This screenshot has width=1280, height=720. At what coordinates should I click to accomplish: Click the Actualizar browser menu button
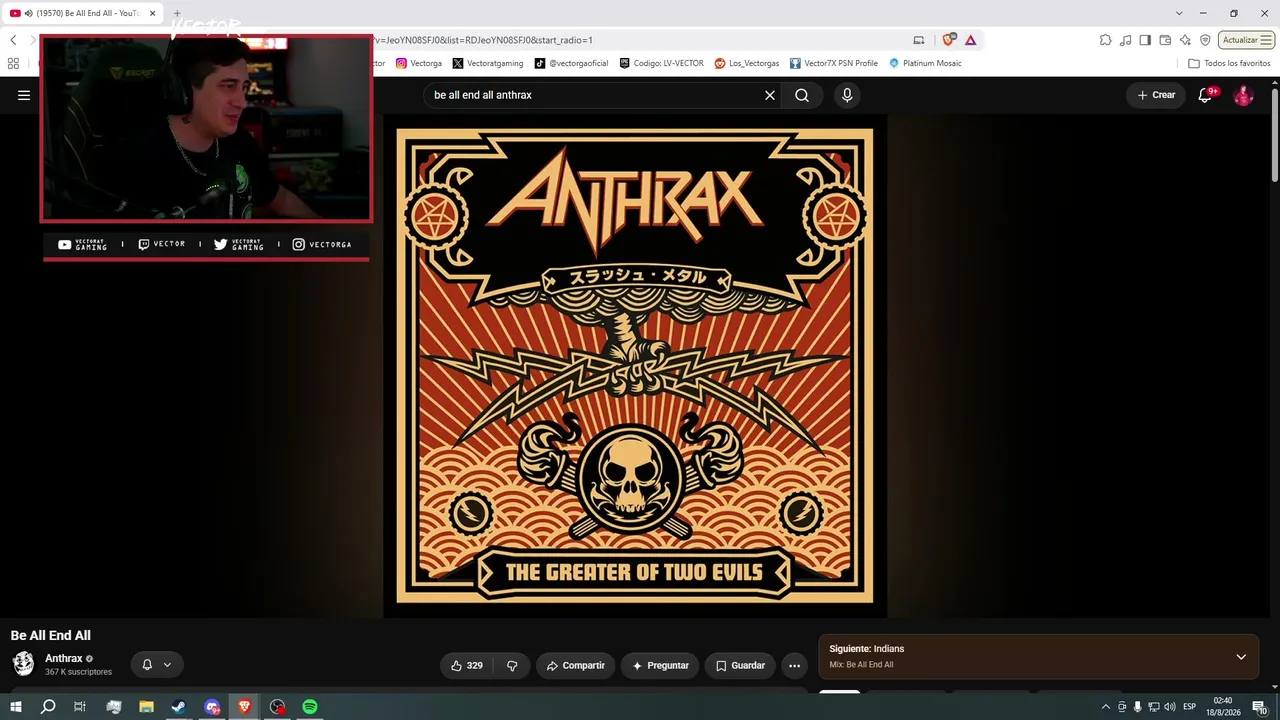point(1247,40)
